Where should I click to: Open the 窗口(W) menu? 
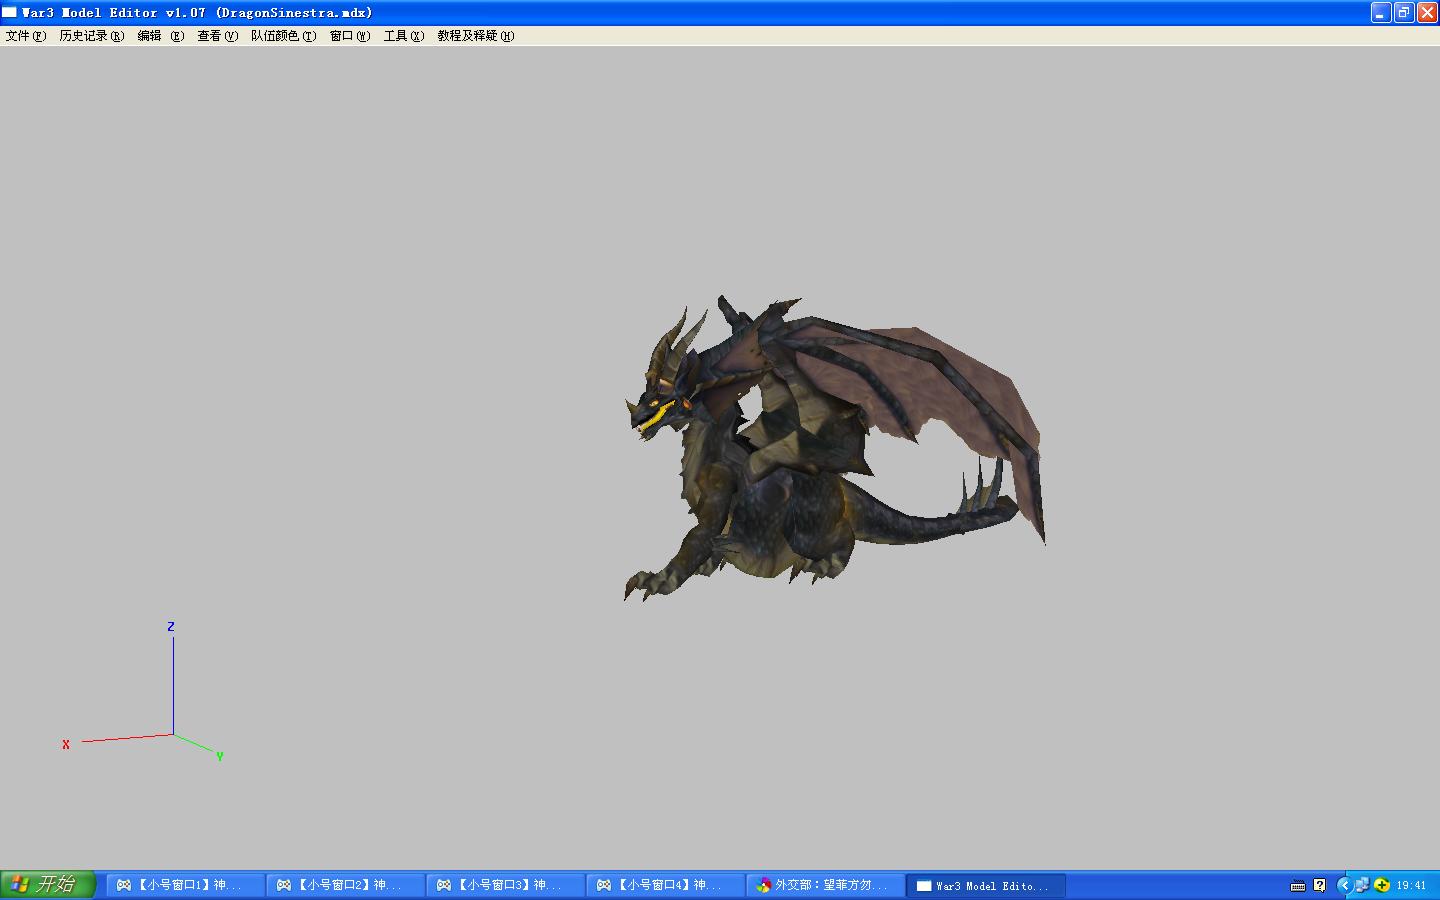pyautogui.click(x=350, y=36)
